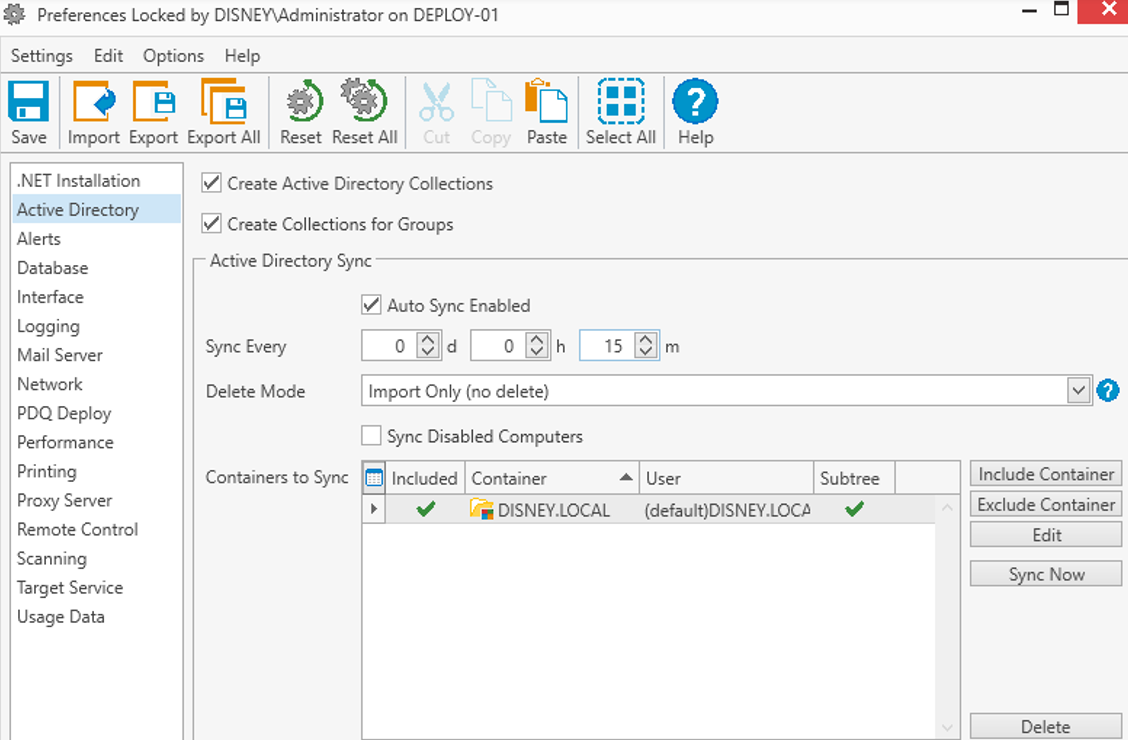Go to Mail Server preferences
Screen dimensions: 1128x740
(96, 355)
